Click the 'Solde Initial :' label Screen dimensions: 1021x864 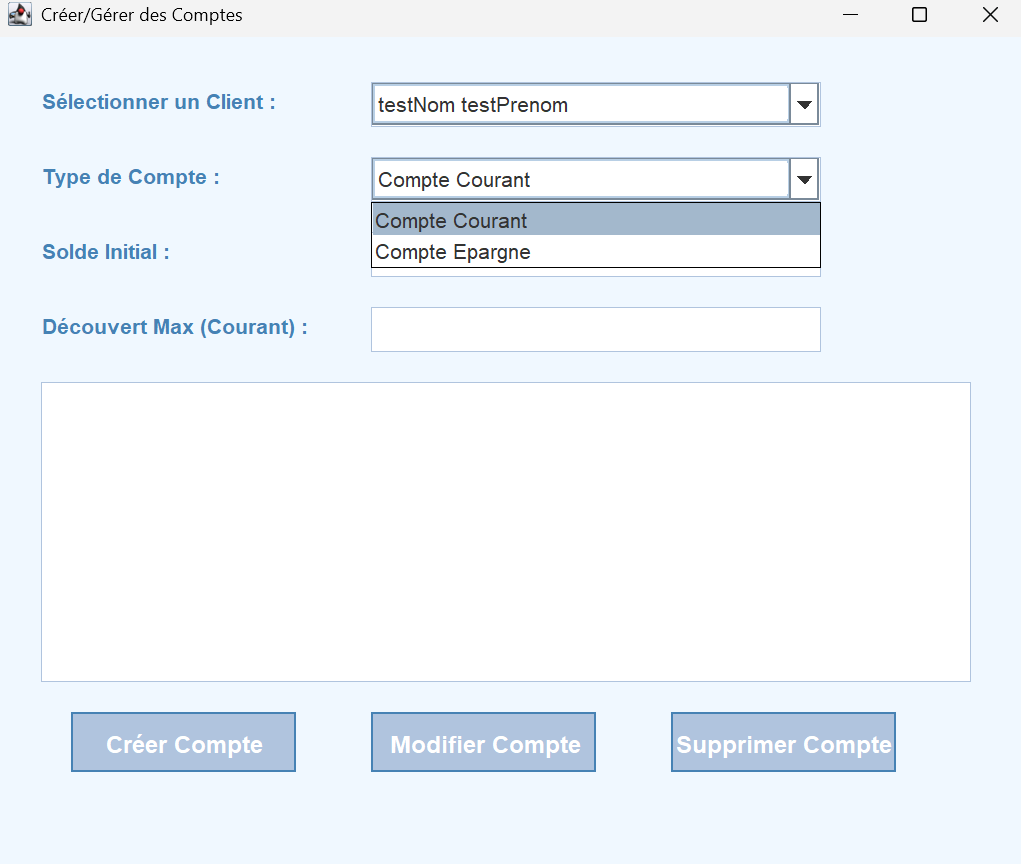tap(106, 252)
